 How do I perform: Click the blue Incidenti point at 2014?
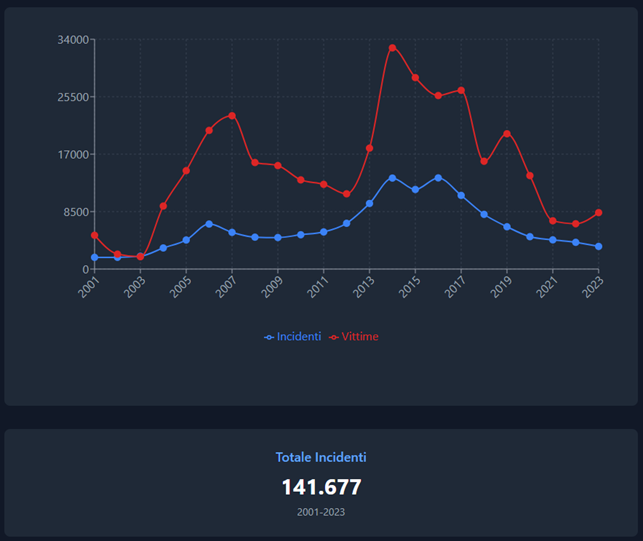point(392,178)
